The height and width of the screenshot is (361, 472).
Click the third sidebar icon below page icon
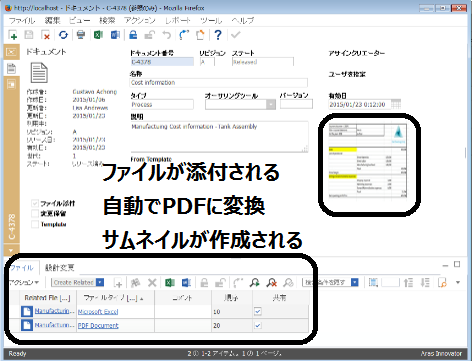11,84
